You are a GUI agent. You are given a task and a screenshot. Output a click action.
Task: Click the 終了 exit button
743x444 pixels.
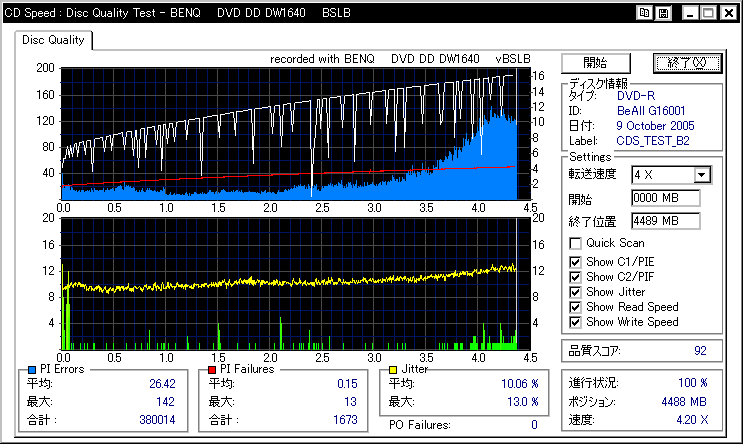(x=687, y=63)
